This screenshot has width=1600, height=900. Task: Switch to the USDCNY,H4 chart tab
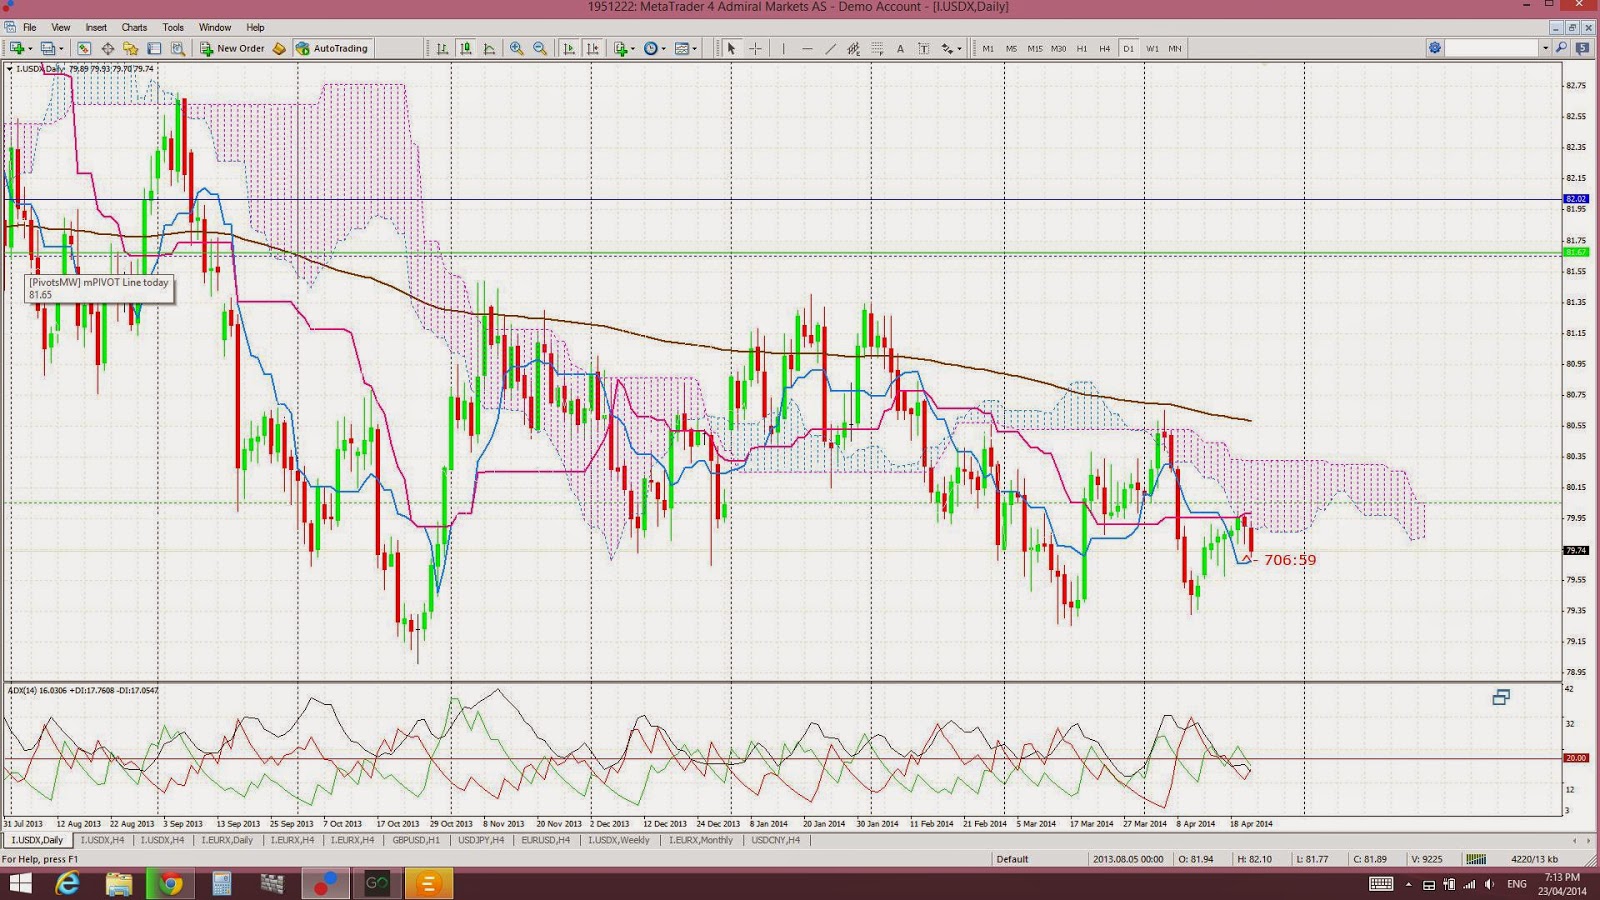pyautogui.click(x=775, y=840)
